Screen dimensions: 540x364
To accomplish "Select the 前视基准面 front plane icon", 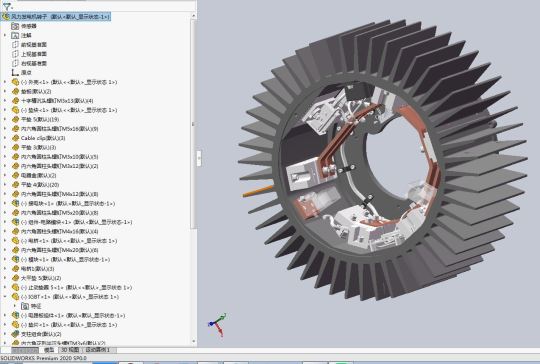I will (15, 44).
